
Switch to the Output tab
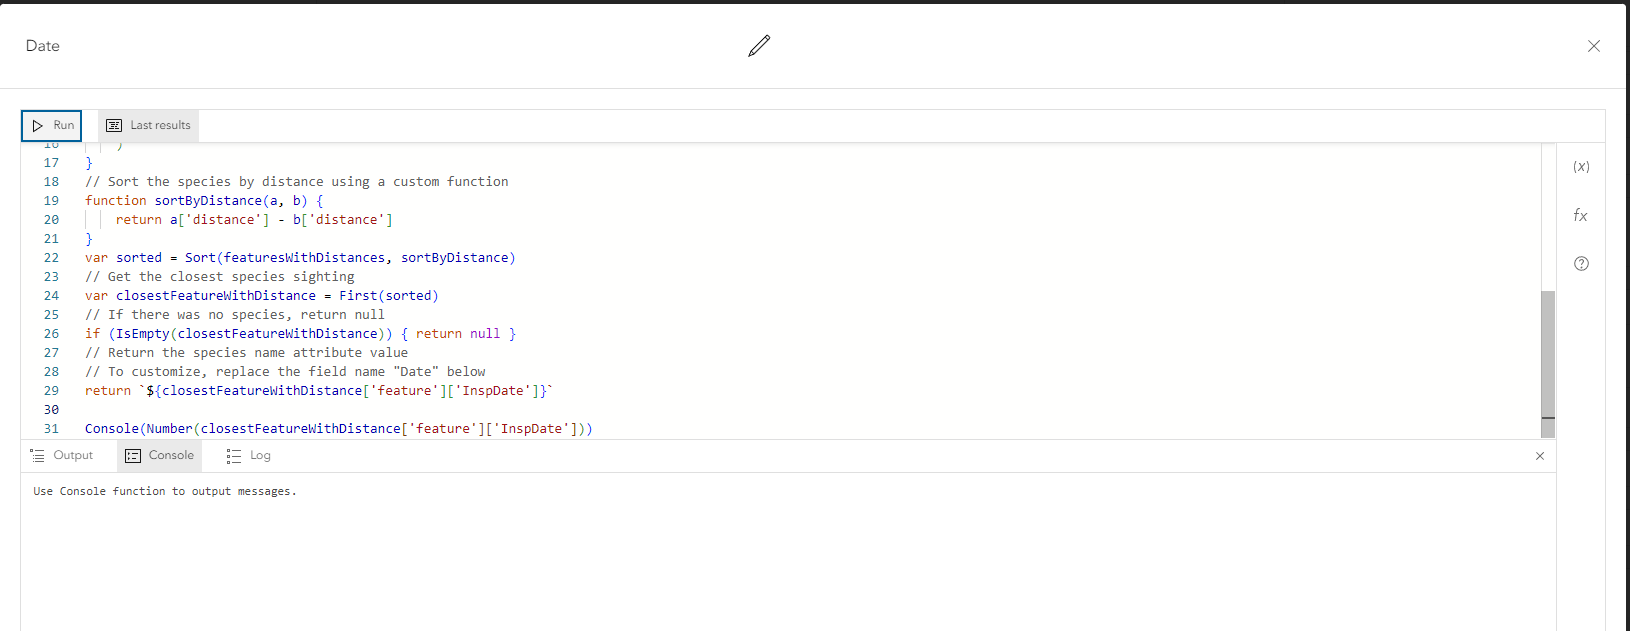coord(65,455)
